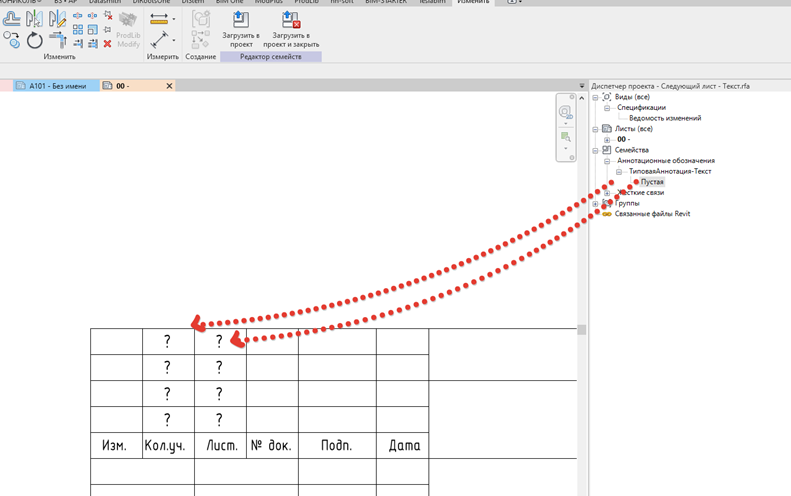Use Trim/Extend Multiple Elements tool
This screenshot has width=791, height=496.
(92, 44)
